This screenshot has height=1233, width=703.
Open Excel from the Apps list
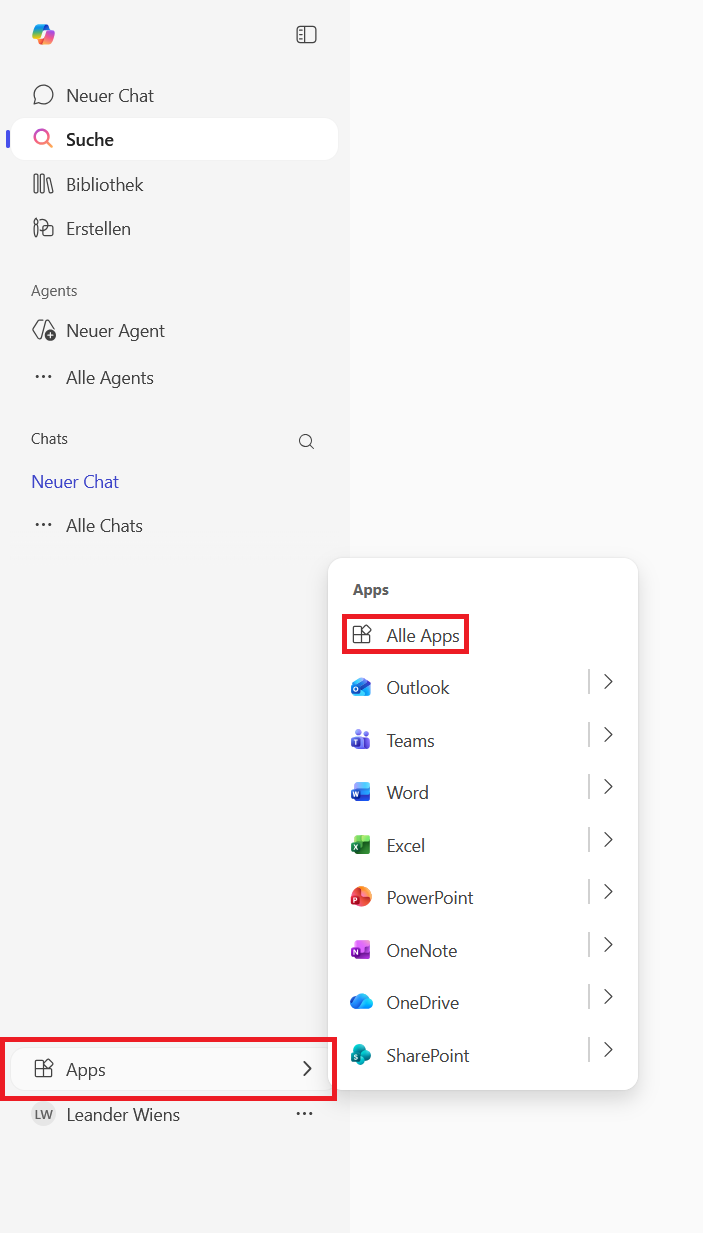405,846
